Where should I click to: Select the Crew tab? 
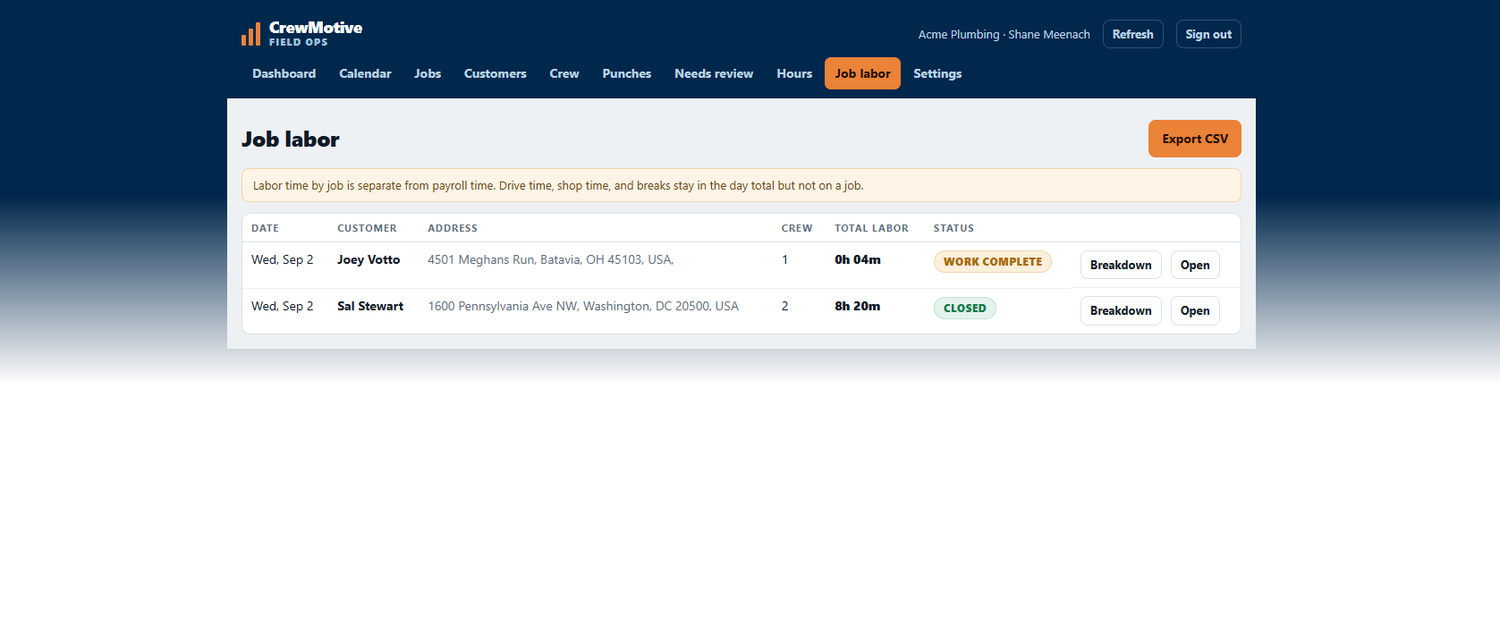tap(564, 74)
